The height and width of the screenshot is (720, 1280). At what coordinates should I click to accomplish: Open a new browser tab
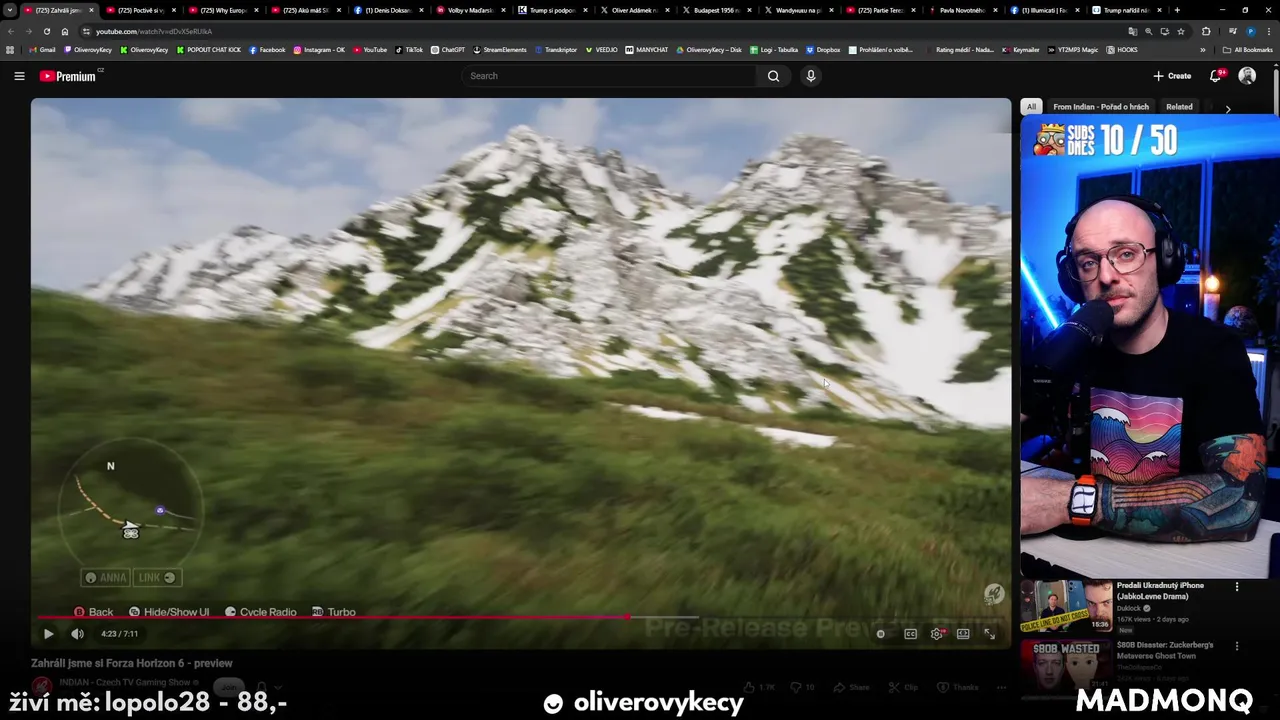click(1177, 10)
